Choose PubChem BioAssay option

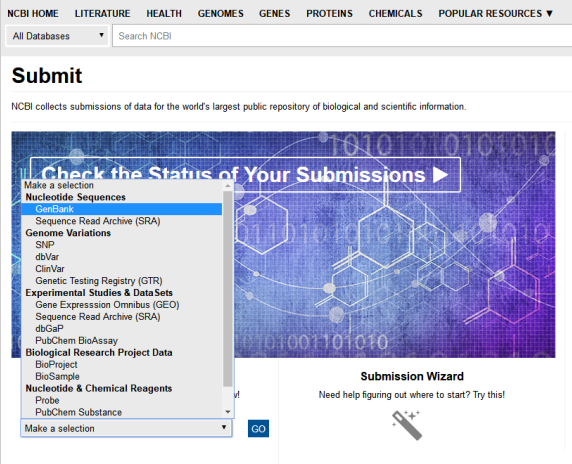(x=122, y=341)
